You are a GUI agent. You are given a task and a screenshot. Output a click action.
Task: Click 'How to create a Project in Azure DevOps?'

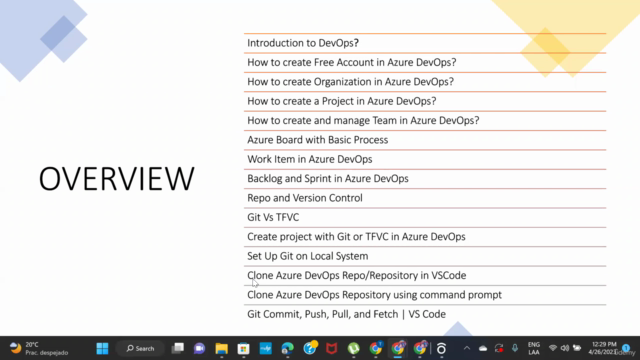pyautogui.click(x=342, y=101)
